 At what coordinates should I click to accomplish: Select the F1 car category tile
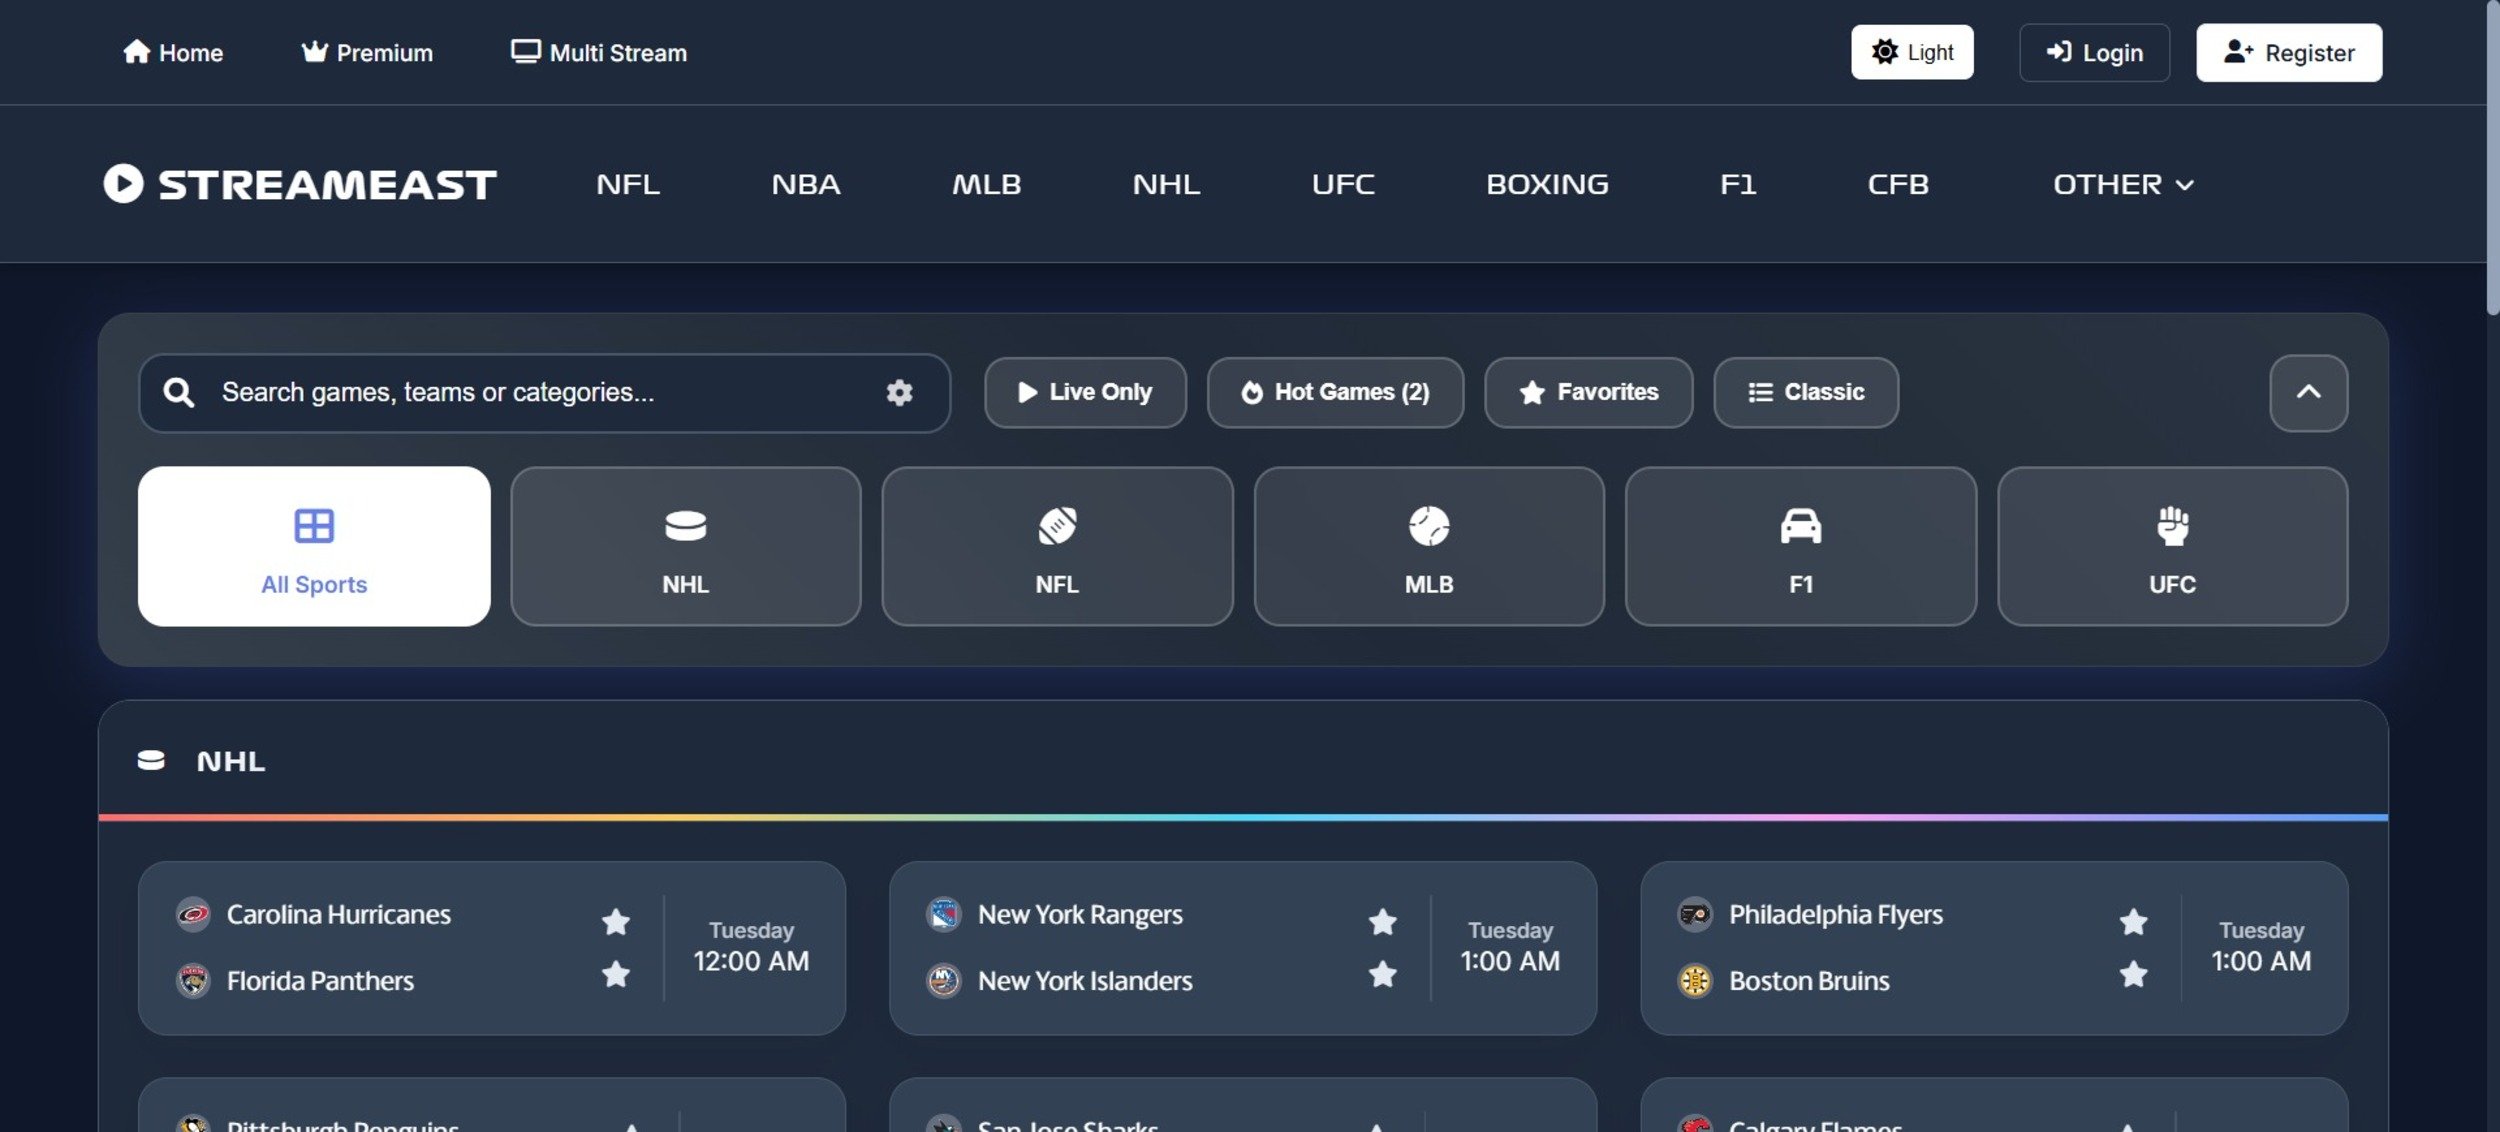click(x=1800, y=546)
